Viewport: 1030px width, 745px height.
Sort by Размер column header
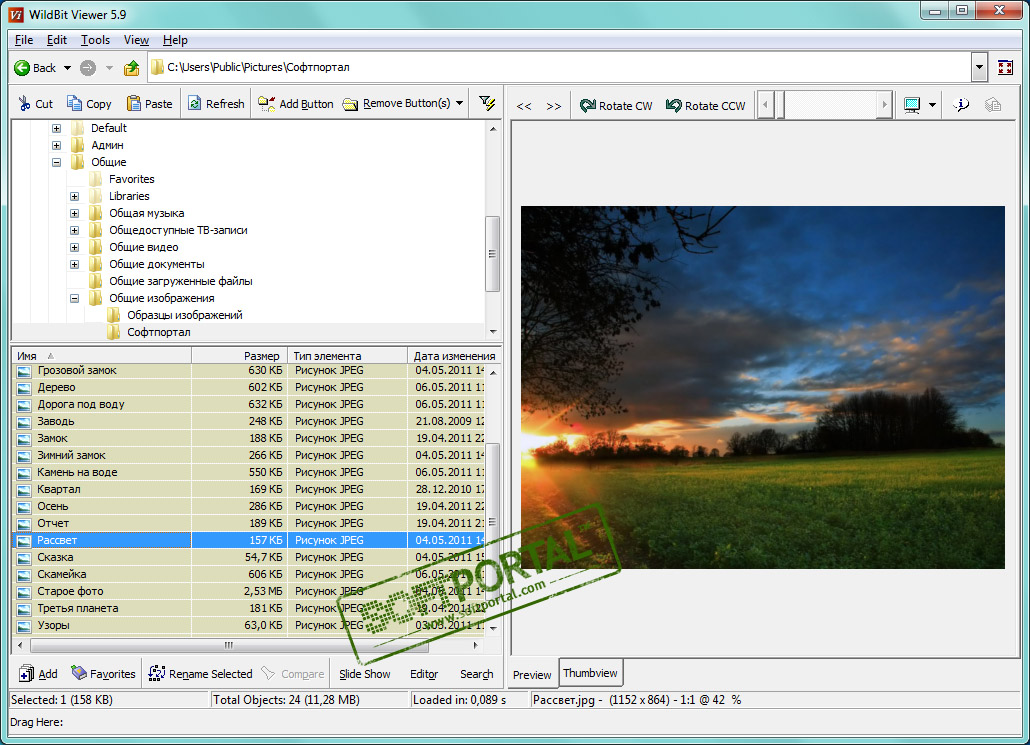pos(239,355)
